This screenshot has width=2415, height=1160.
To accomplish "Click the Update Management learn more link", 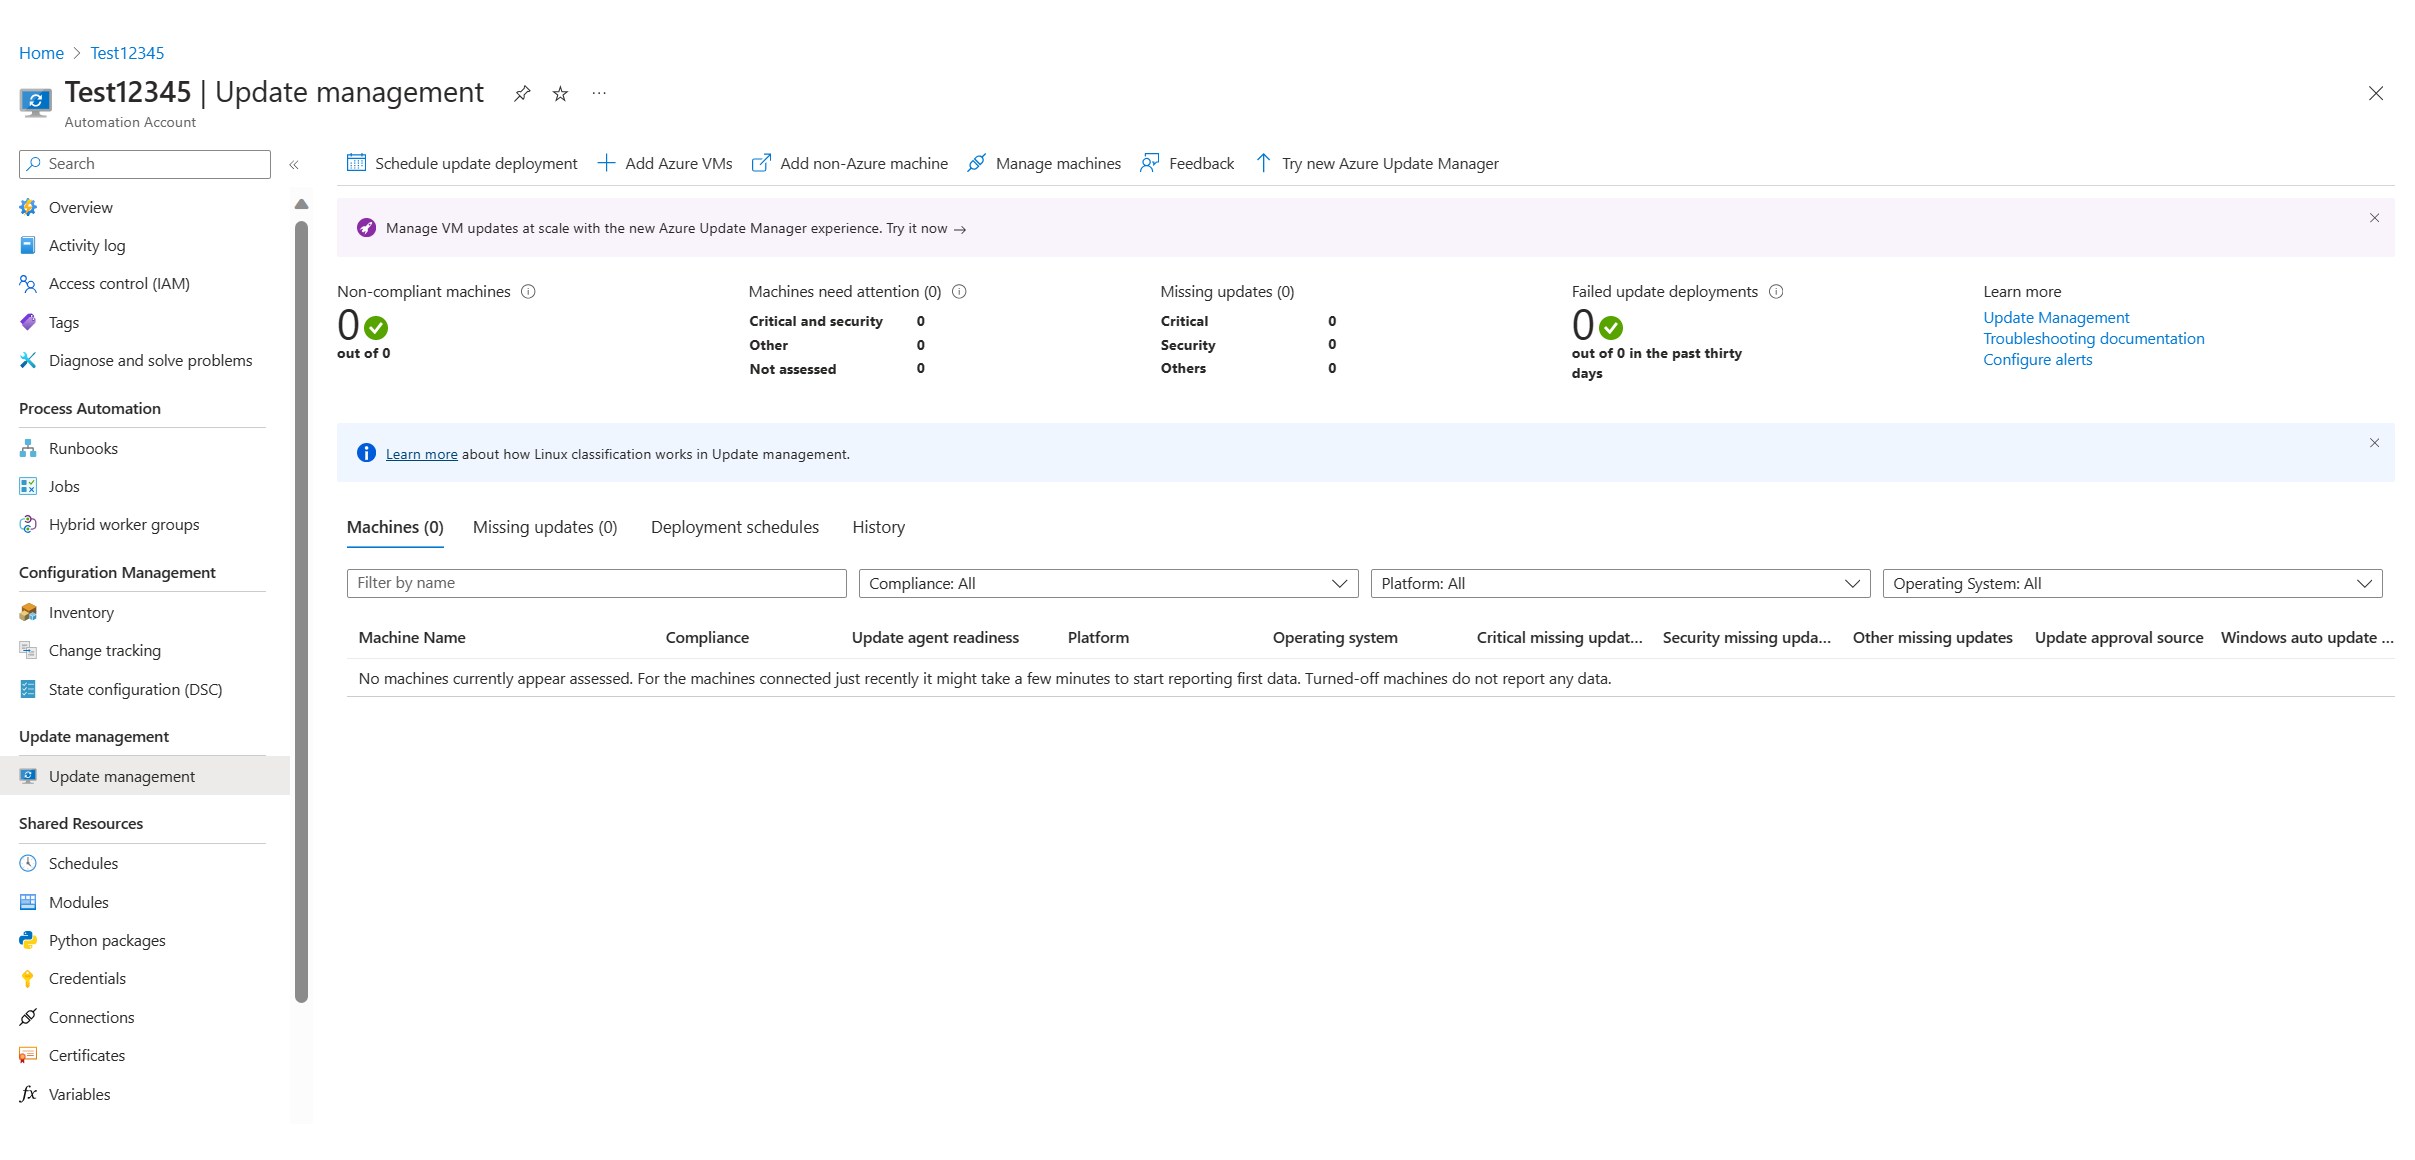I will 2056,317.
